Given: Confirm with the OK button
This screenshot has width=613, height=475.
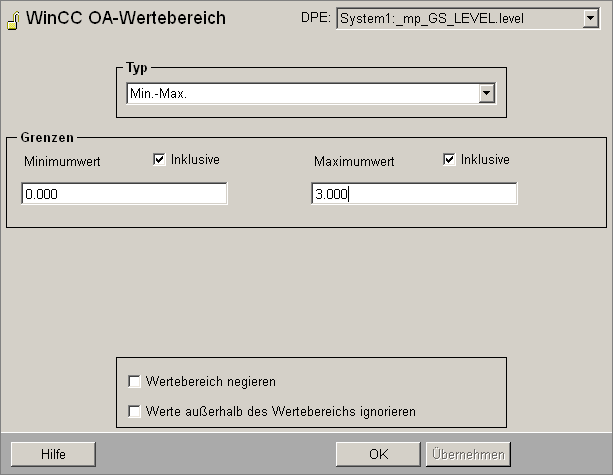Looking at the screenshot, I should [378, 454].
